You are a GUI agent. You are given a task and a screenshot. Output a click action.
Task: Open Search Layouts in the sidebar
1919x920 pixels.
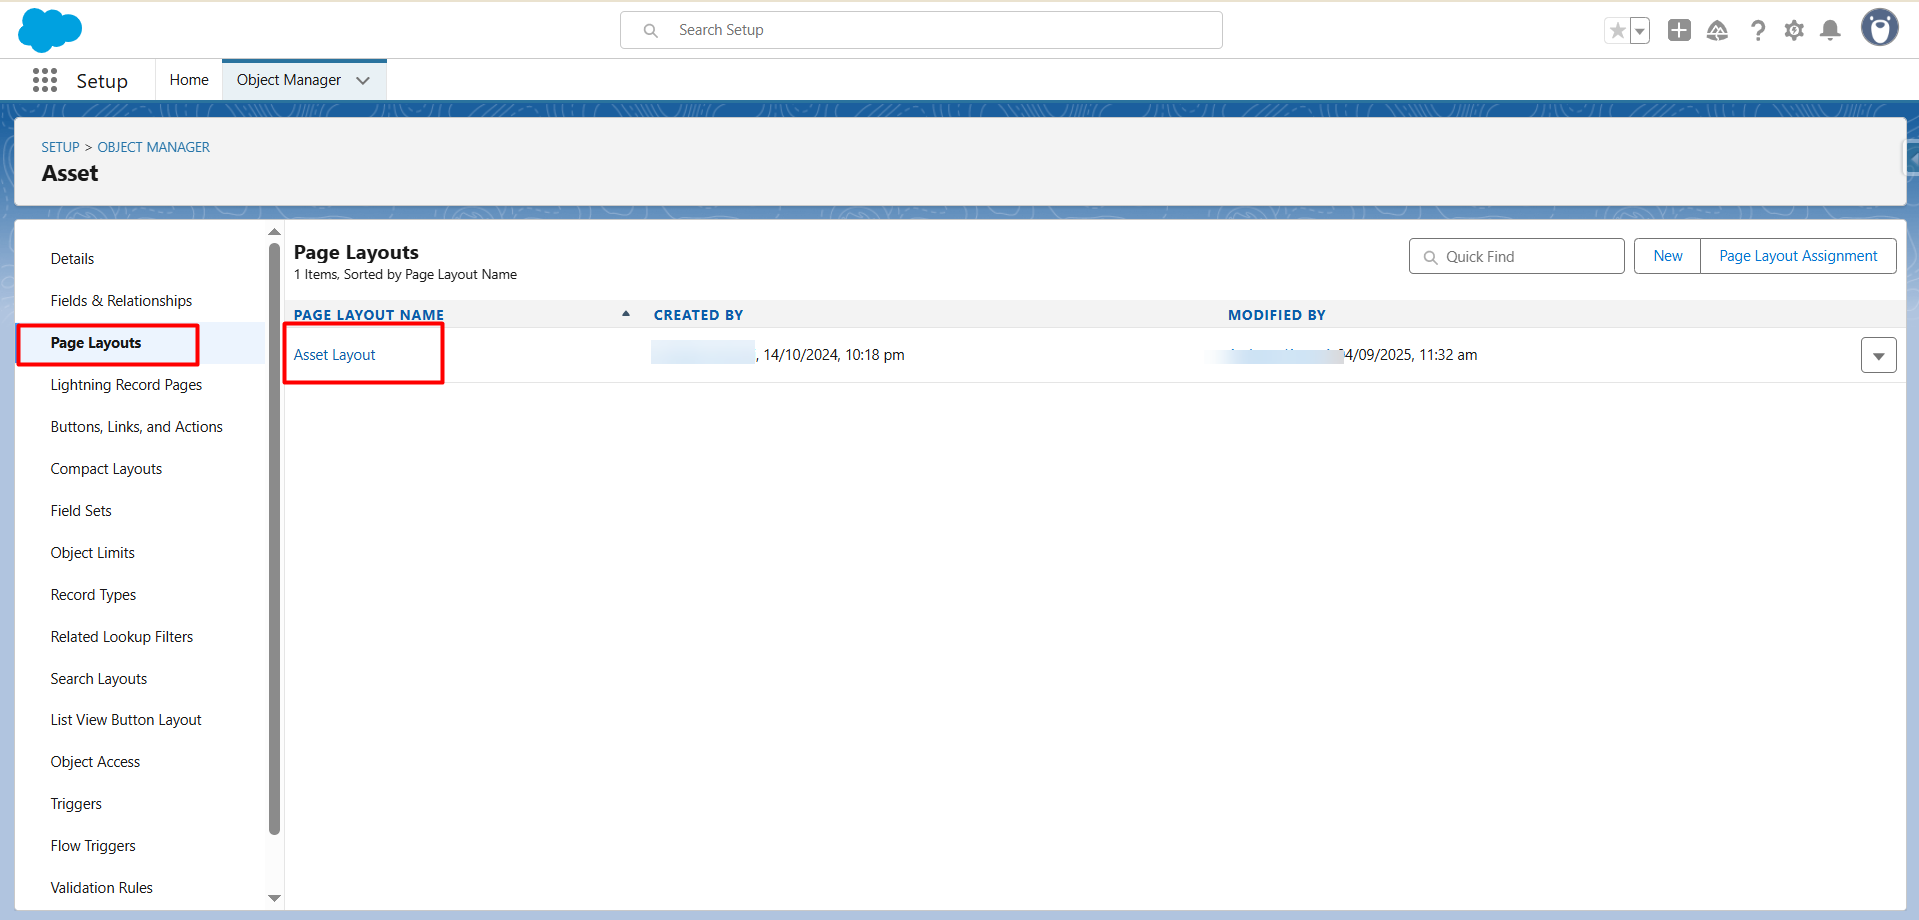pos(99,679)
